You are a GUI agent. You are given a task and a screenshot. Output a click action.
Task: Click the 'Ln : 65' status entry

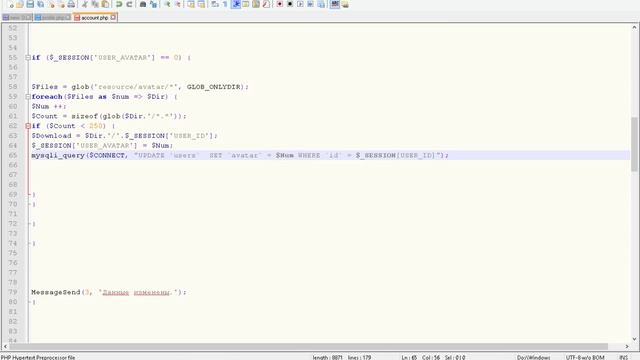409,358
